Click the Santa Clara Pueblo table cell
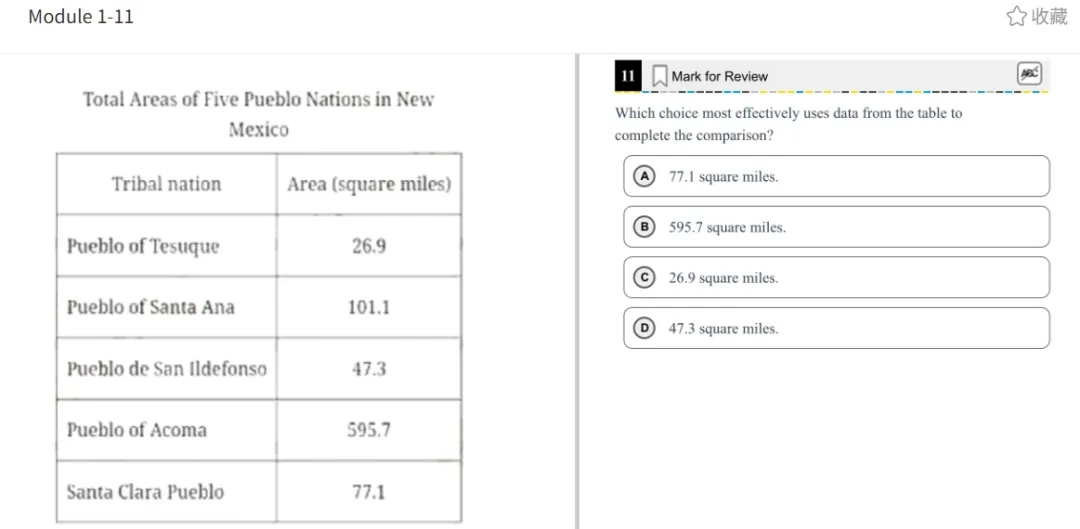 [x=145, y=492]
